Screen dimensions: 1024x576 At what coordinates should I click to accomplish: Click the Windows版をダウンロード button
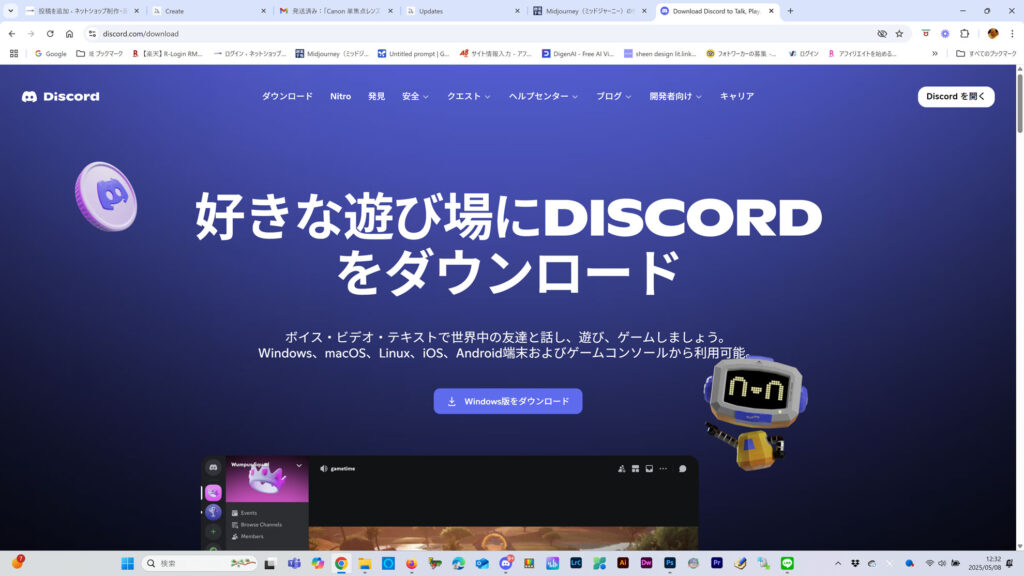click(508, 401)
